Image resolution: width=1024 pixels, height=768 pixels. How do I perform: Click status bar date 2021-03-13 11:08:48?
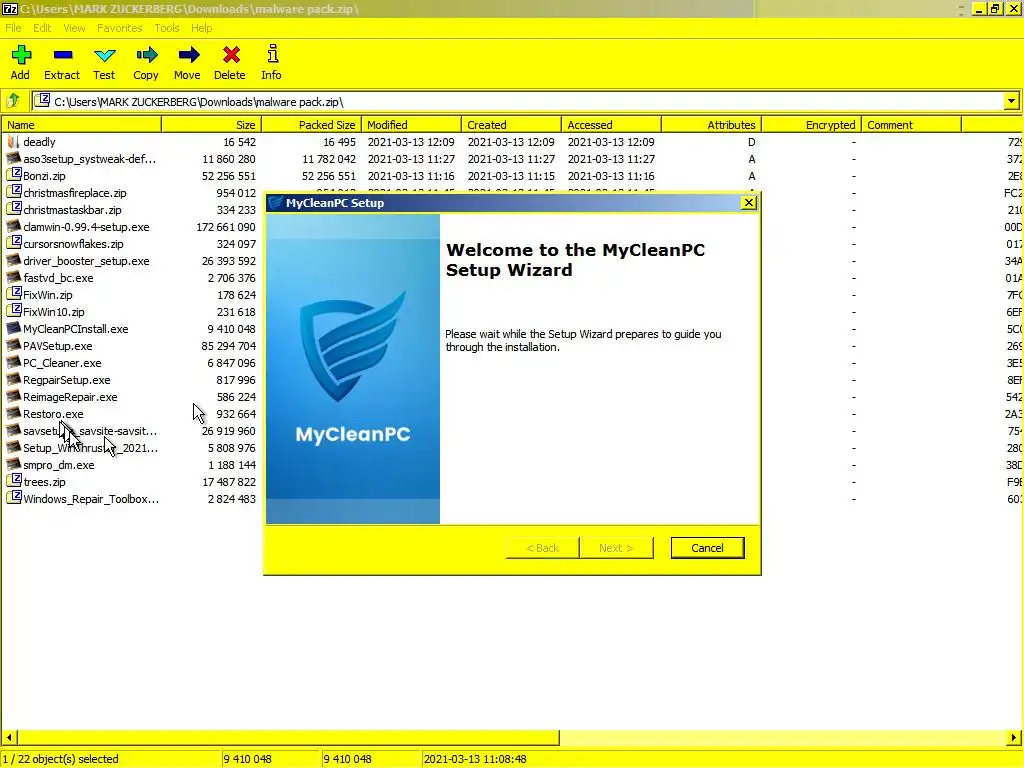[x=475, y=759]
